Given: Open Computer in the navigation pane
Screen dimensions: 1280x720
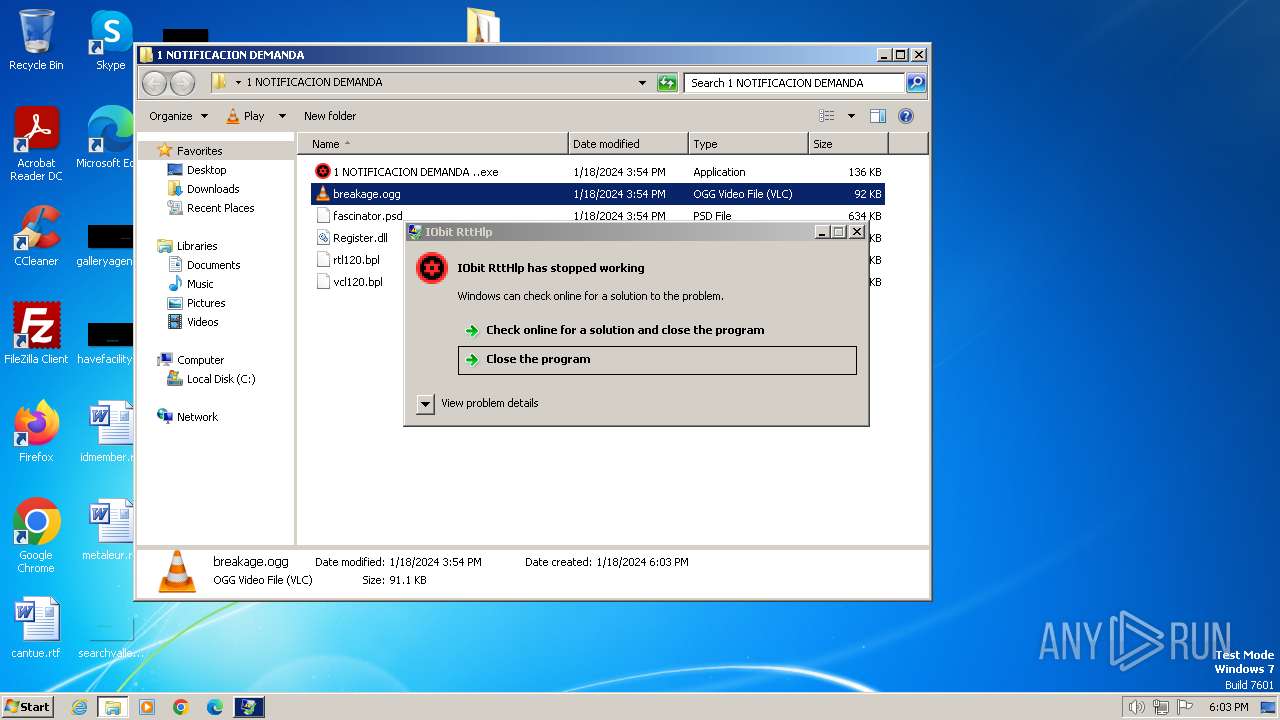Looking at the screenshot, I should 200,360.
